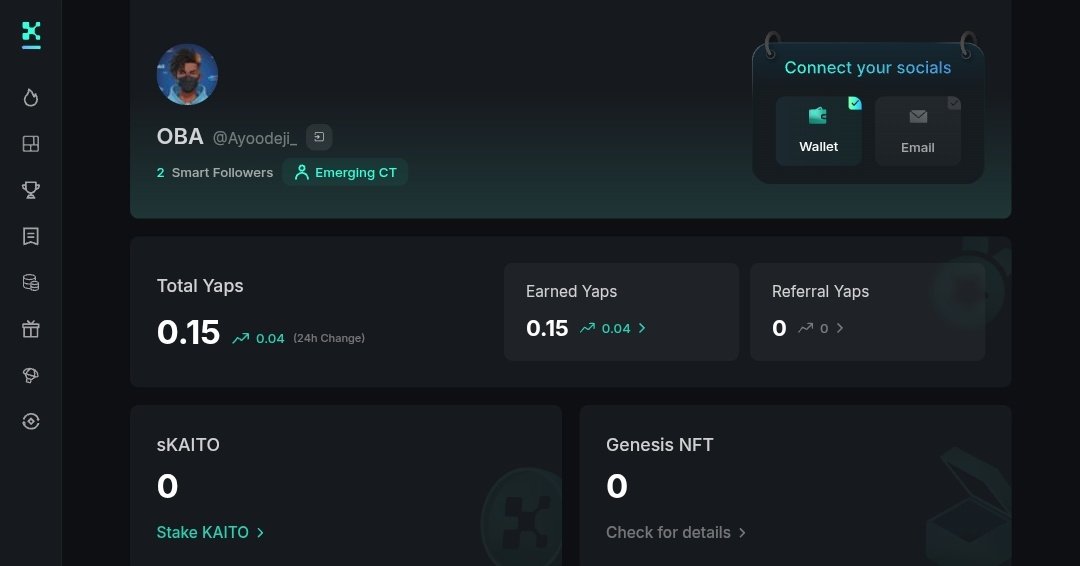Click the chevron after Stake KAITO

coord(260,532)
